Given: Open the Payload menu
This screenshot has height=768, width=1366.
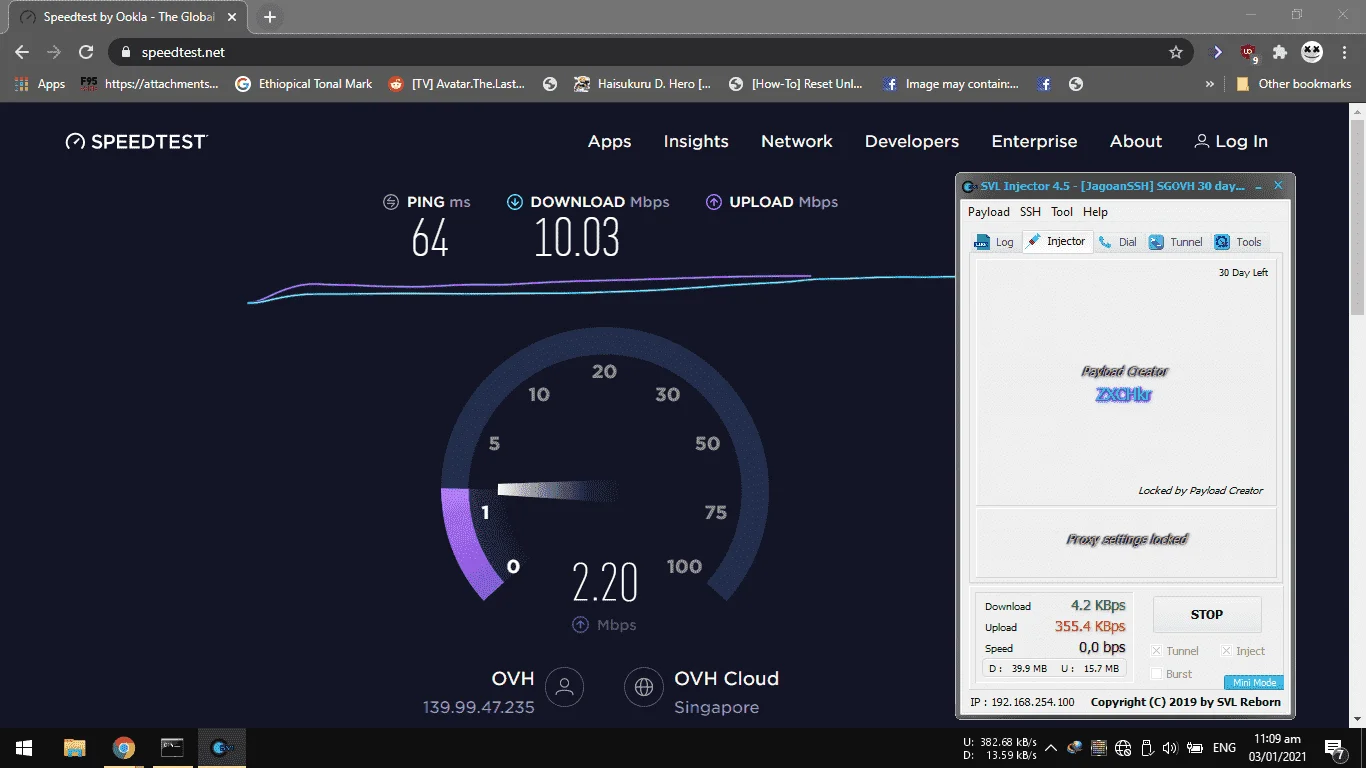Looking at the screenshot, I should 989,212.
